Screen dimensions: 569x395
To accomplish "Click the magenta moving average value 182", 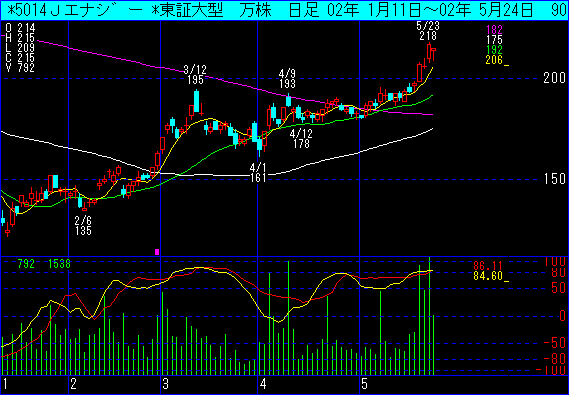I will pos(494,30).
